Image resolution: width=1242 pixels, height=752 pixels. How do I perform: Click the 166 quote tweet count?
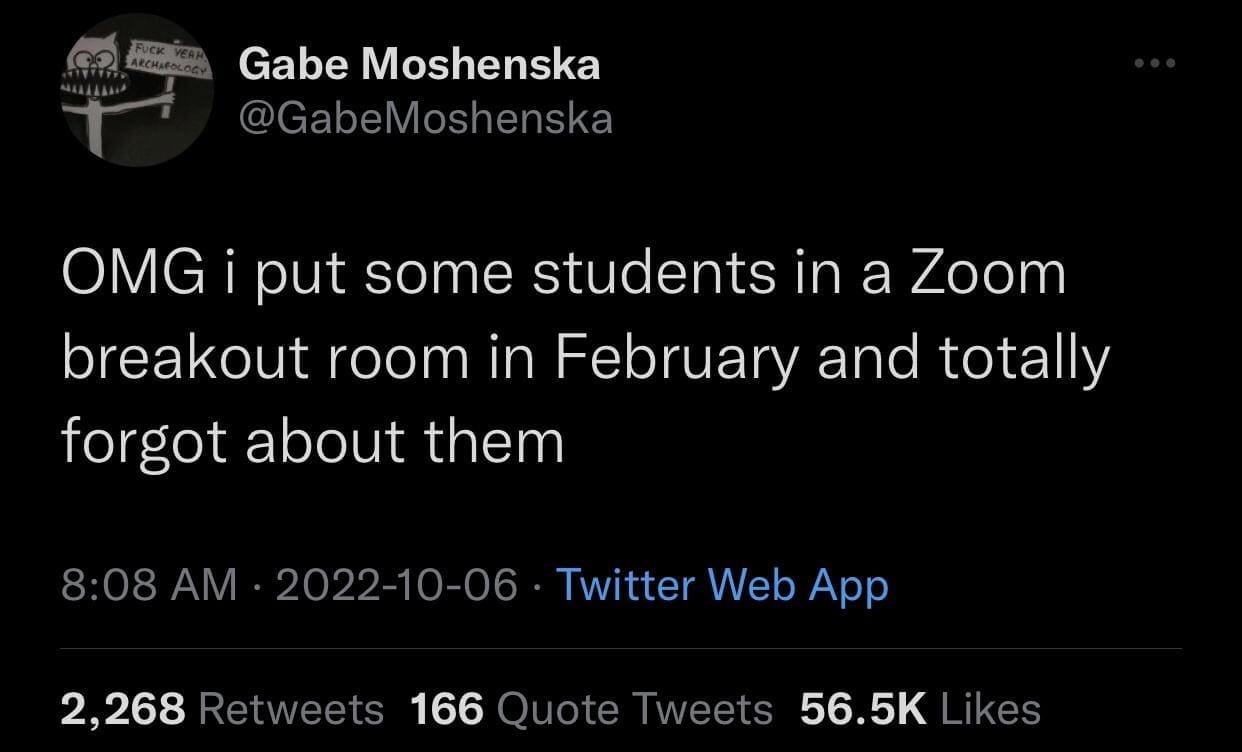coord(447,709)
